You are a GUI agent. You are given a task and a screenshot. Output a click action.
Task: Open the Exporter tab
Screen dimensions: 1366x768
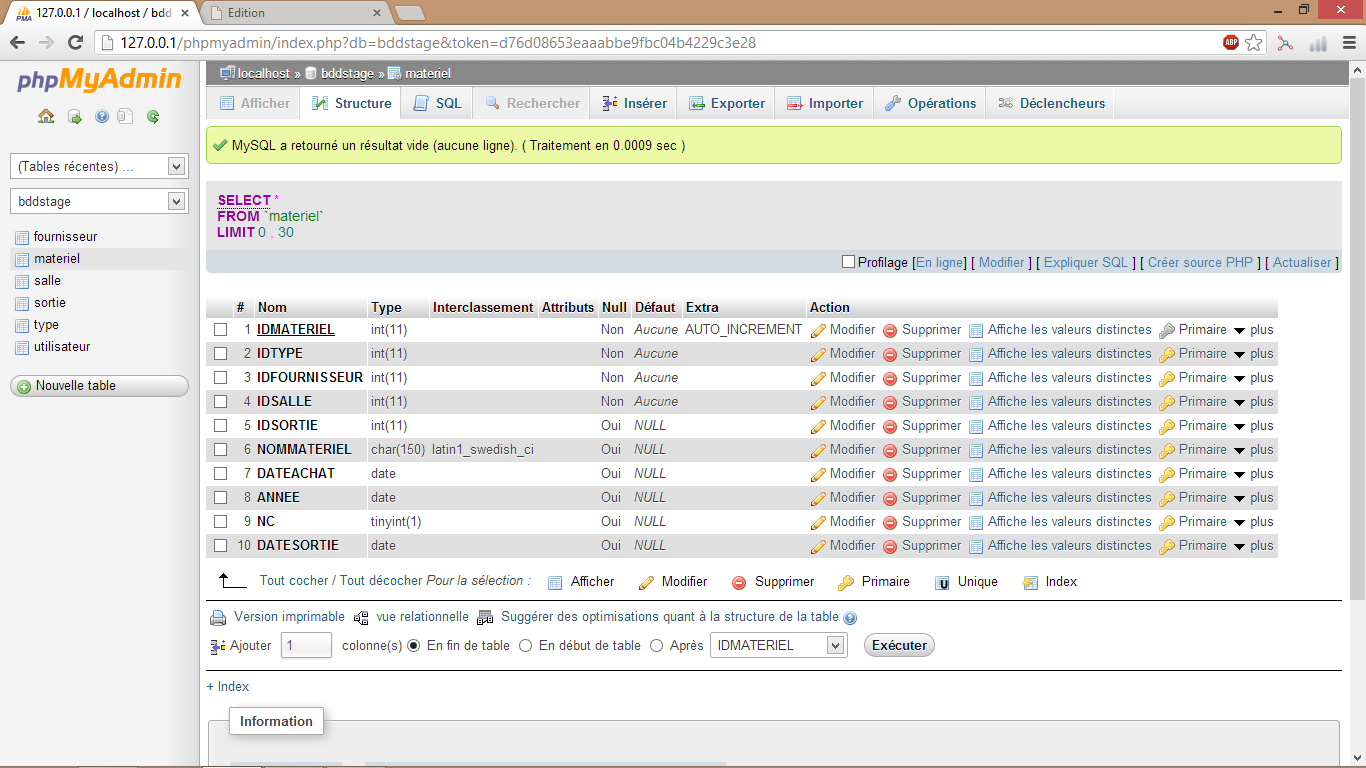click(726, 102)
